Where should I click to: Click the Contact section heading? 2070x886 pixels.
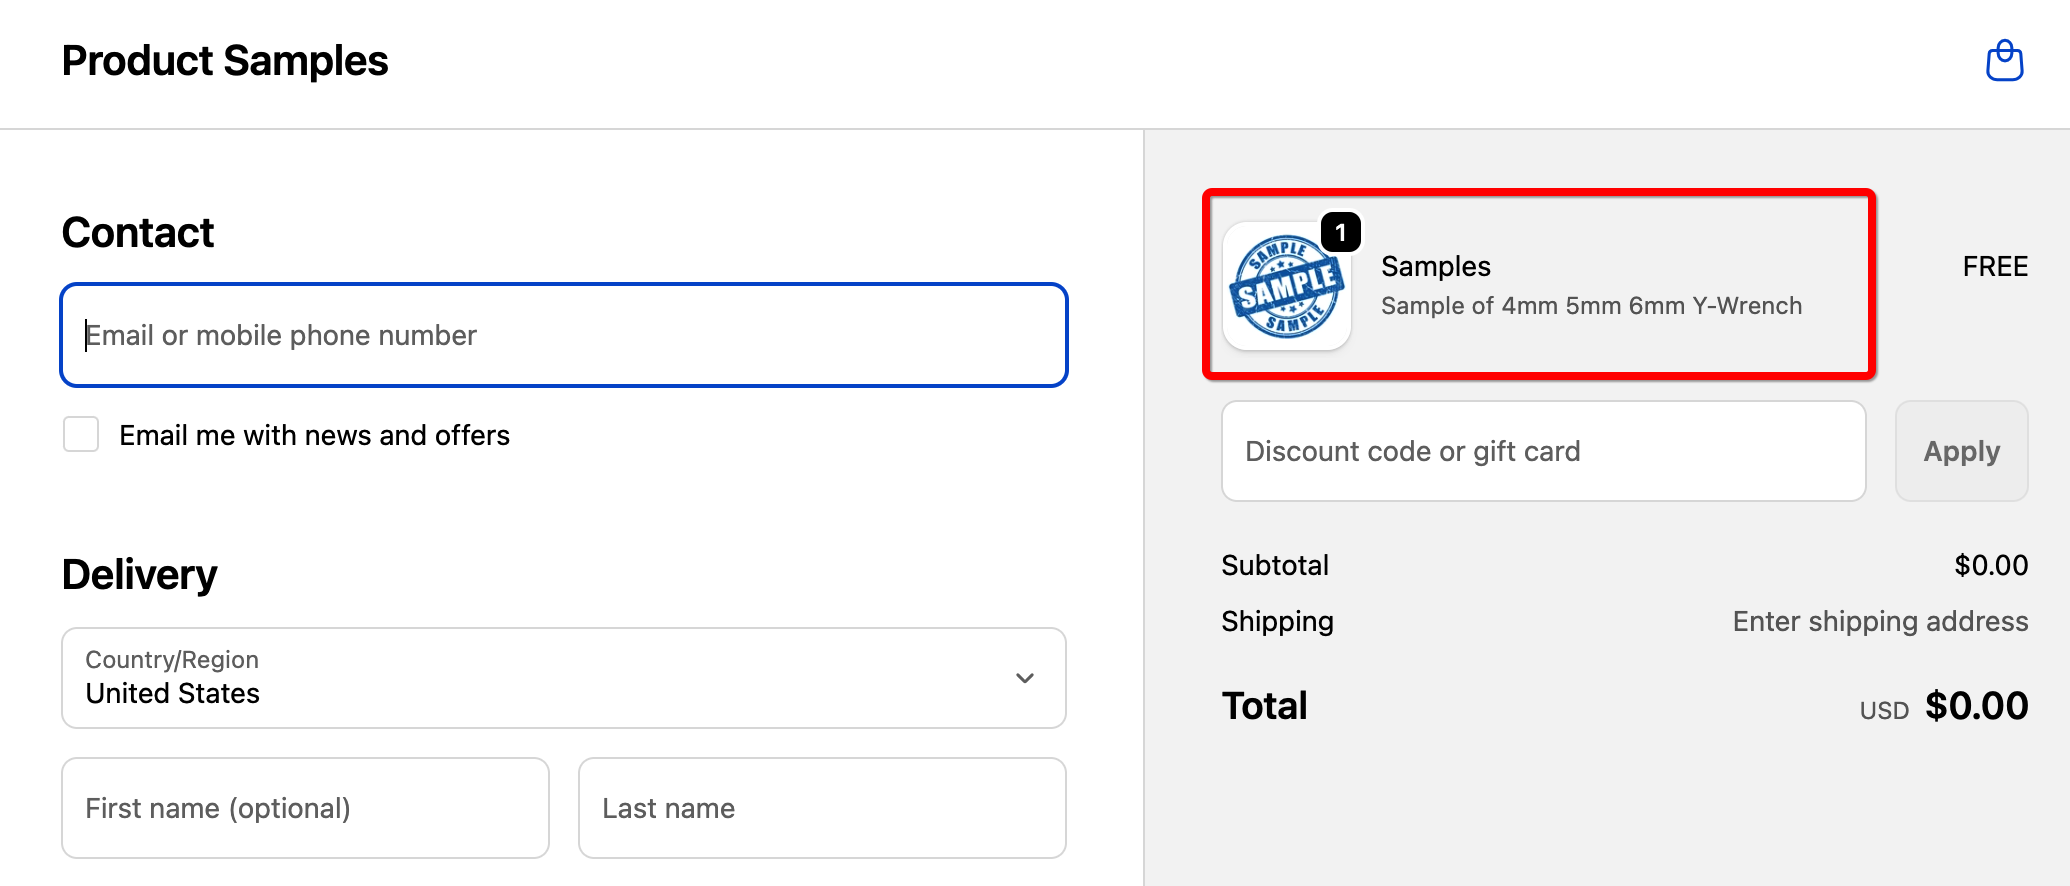click(138, 233)
